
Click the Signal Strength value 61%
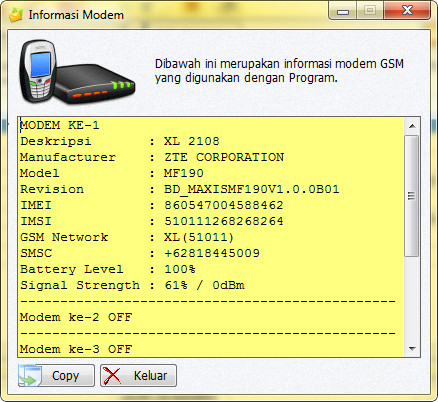(176, 285)
